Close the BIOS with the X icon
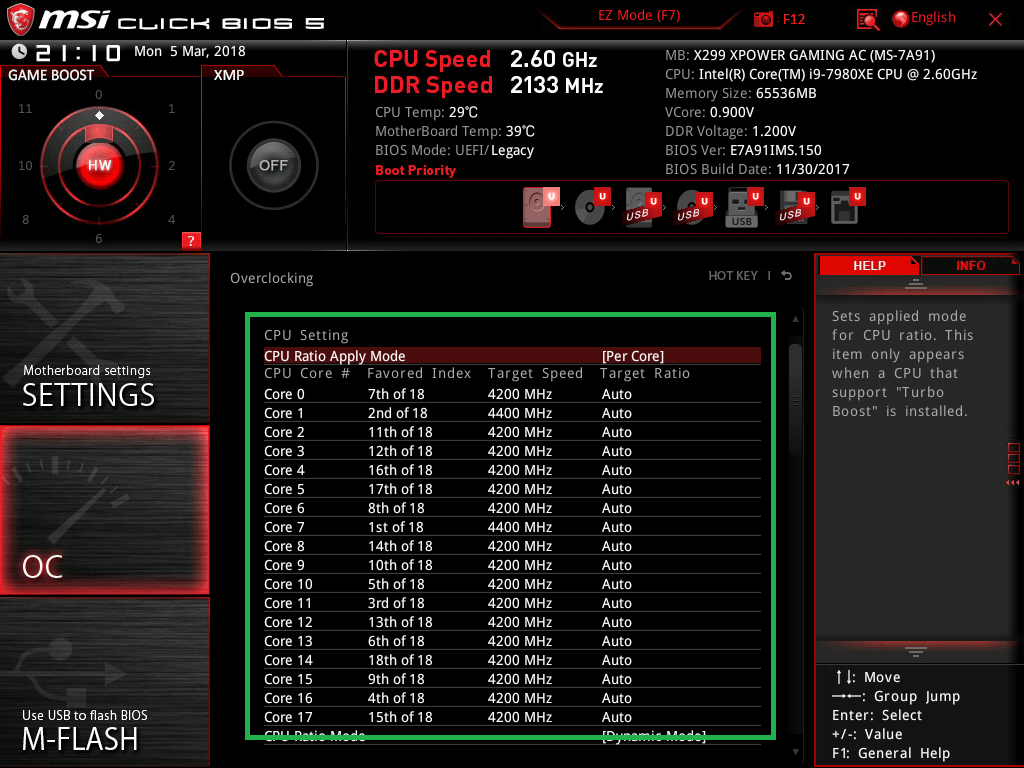The image size is (1024, 768). coord(995,20)
